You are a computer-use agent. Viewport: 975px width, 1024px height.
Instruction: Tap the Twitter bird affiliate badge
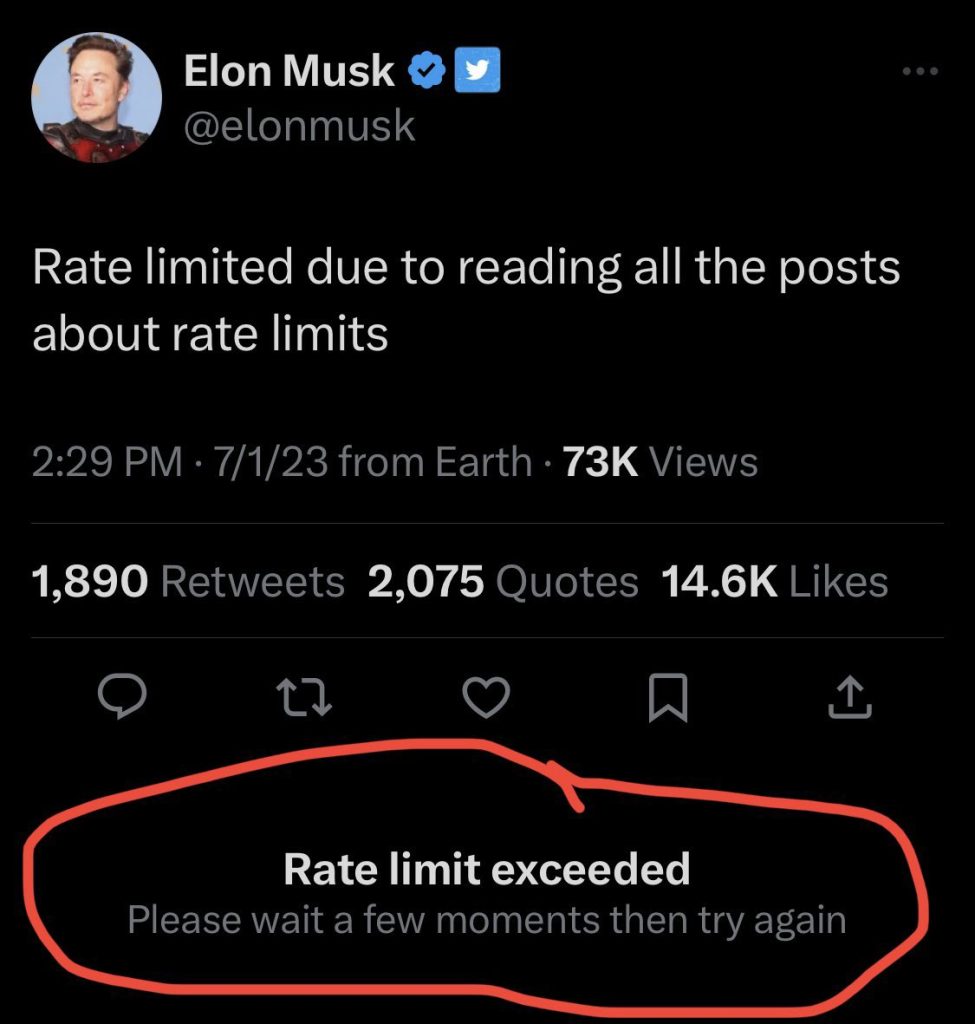pyautogui.click(x=477, y=70)
